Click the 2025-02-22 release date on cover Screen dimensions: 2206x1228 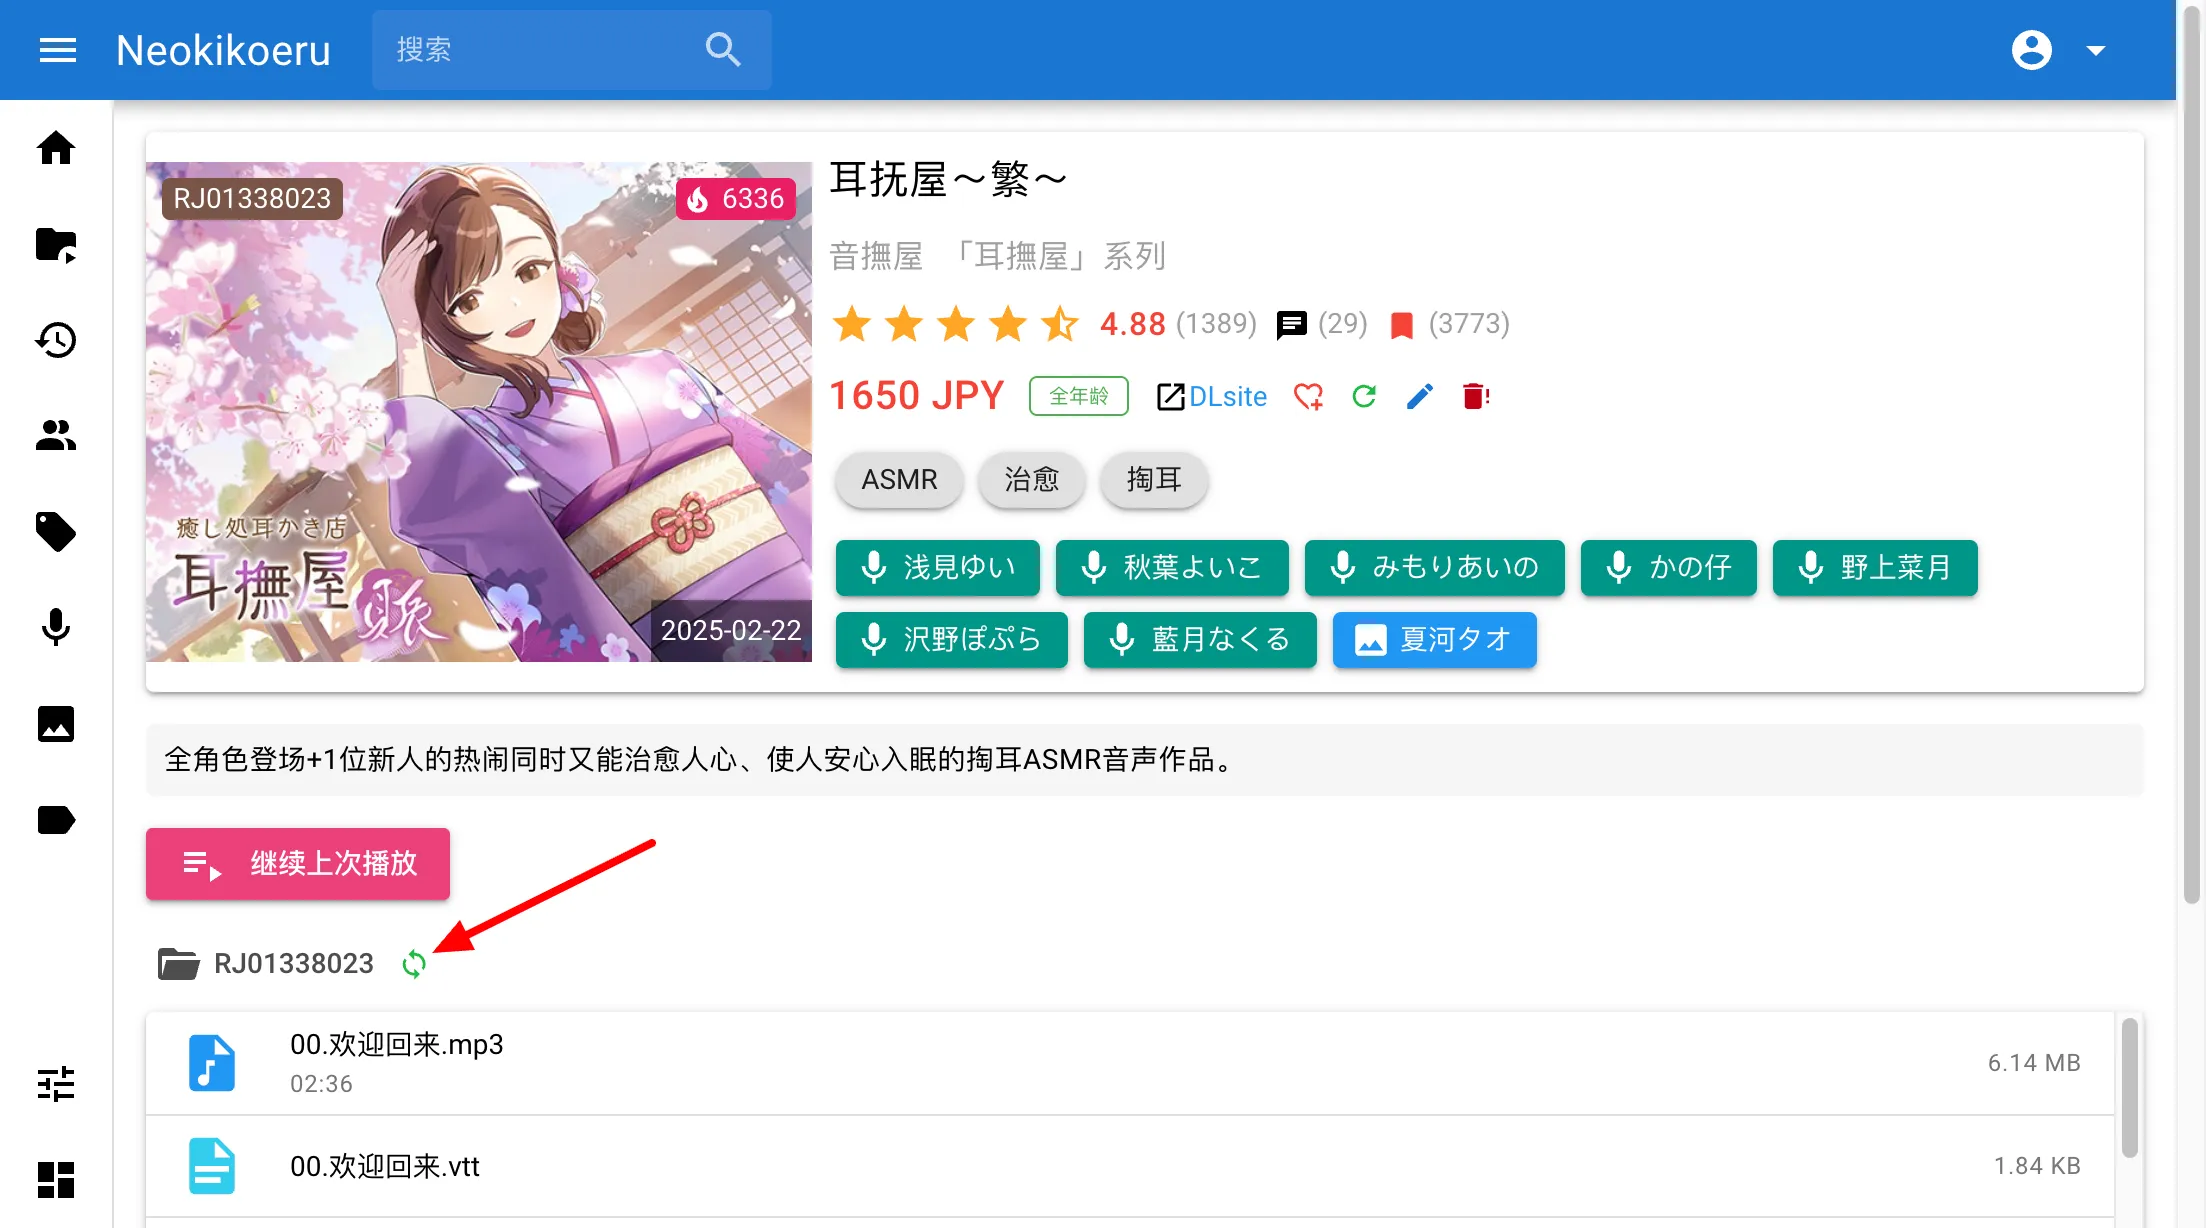(x=731, y=631)
